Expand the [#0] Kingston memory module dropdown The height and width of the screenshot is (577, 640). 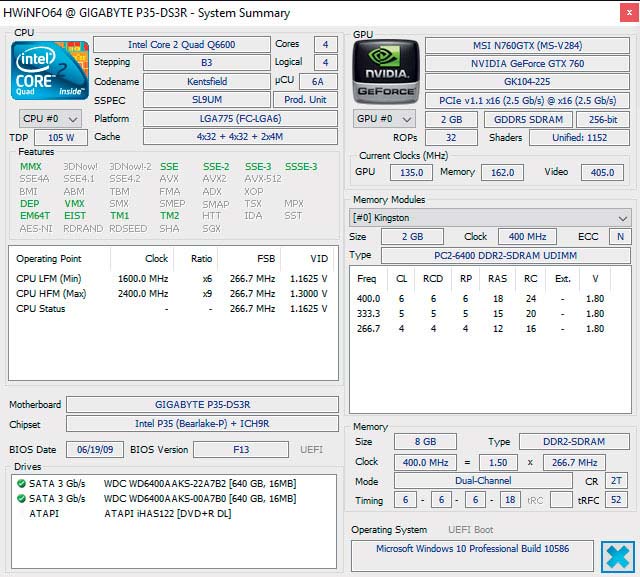pyautogui.click(x=490, y=218)
